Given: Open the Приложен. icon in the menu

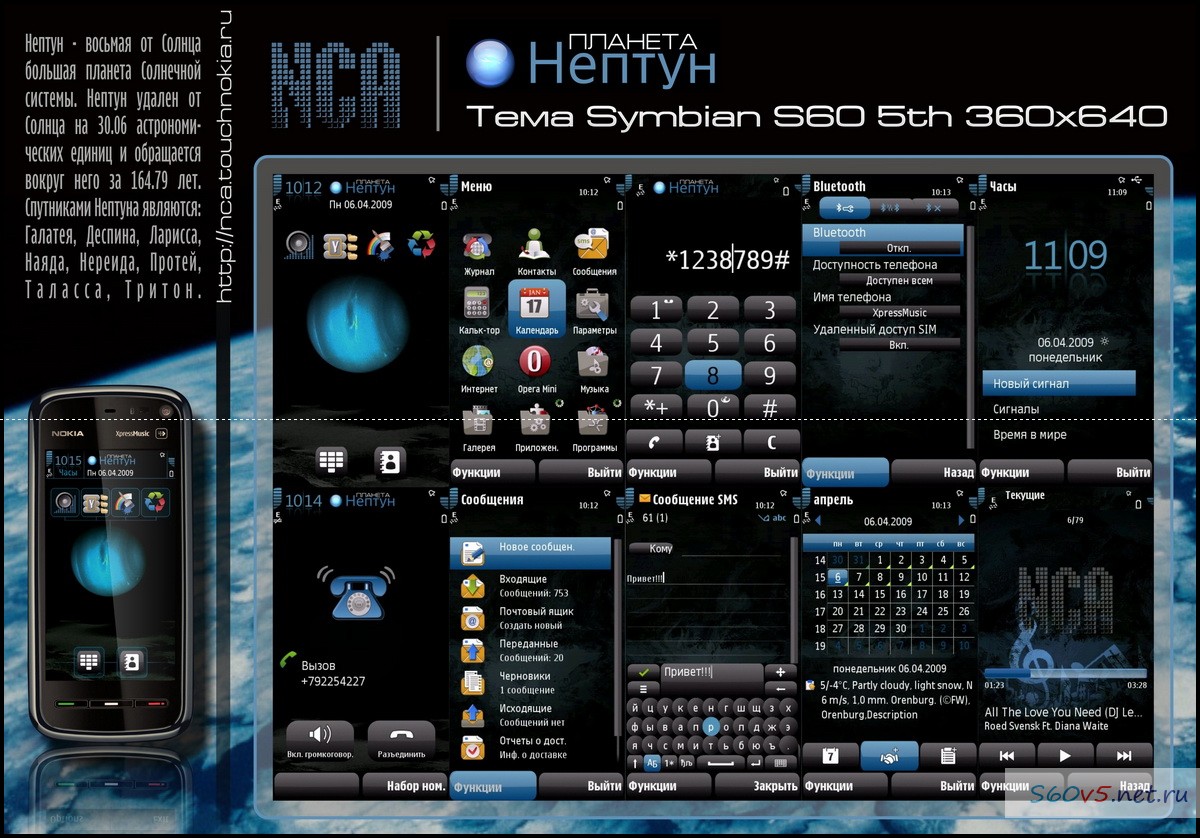Looking at the screenshot, I should (536, 420).
